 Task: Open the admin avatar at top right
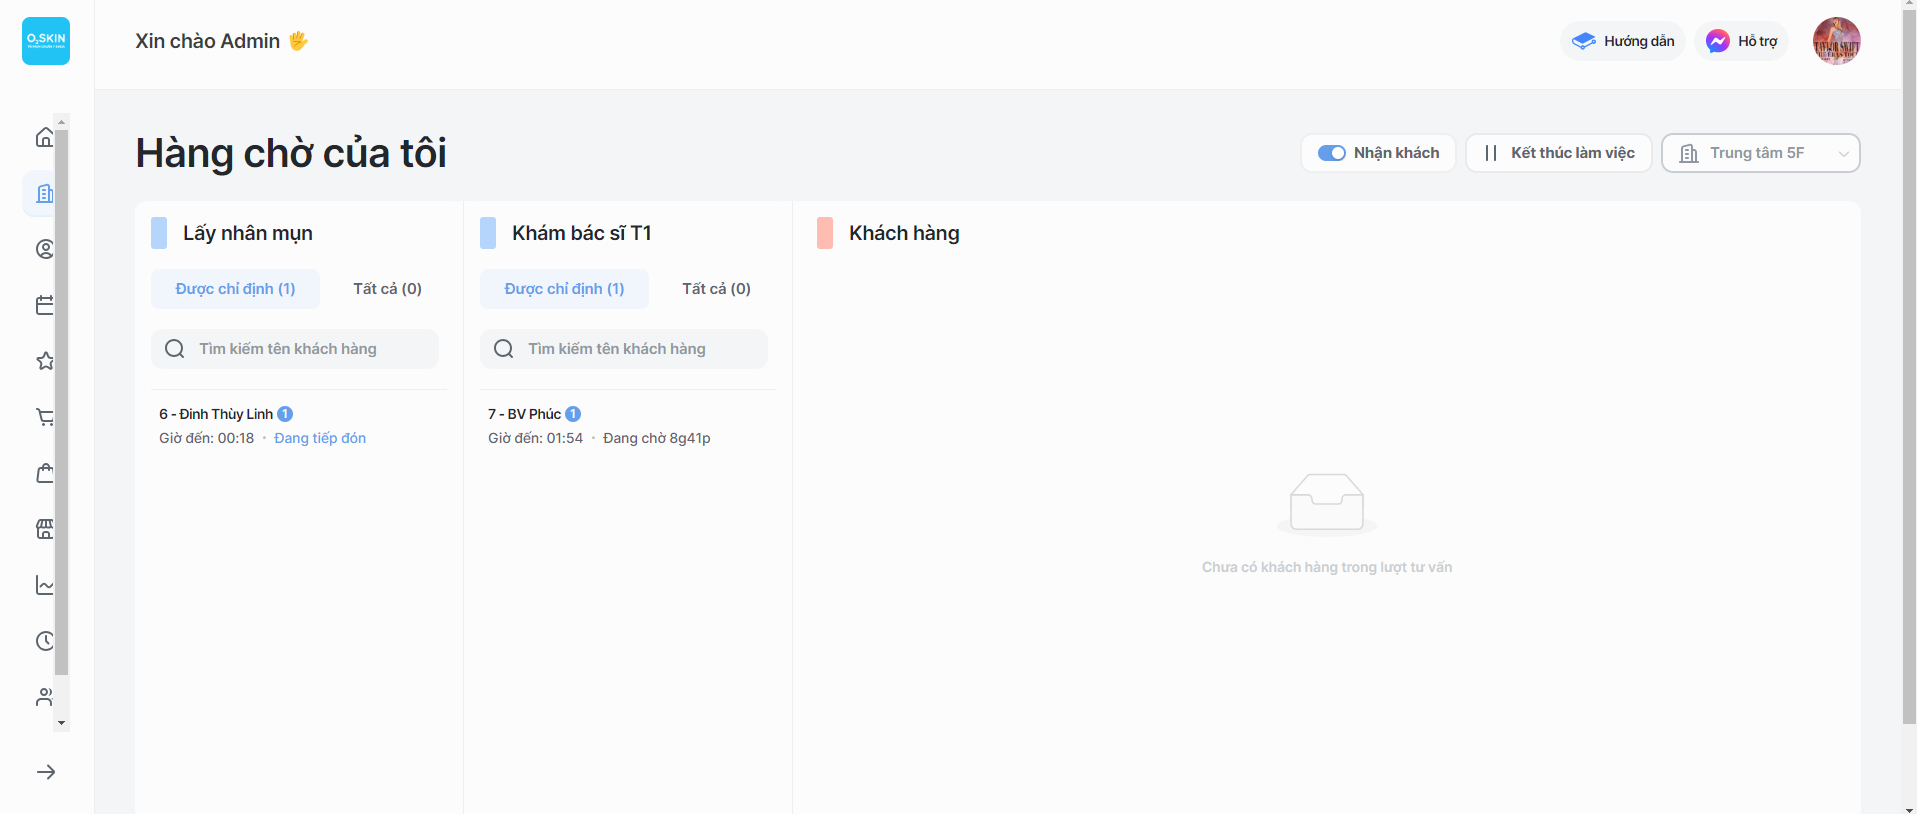pyautogui.click(x=1836, y=41)
